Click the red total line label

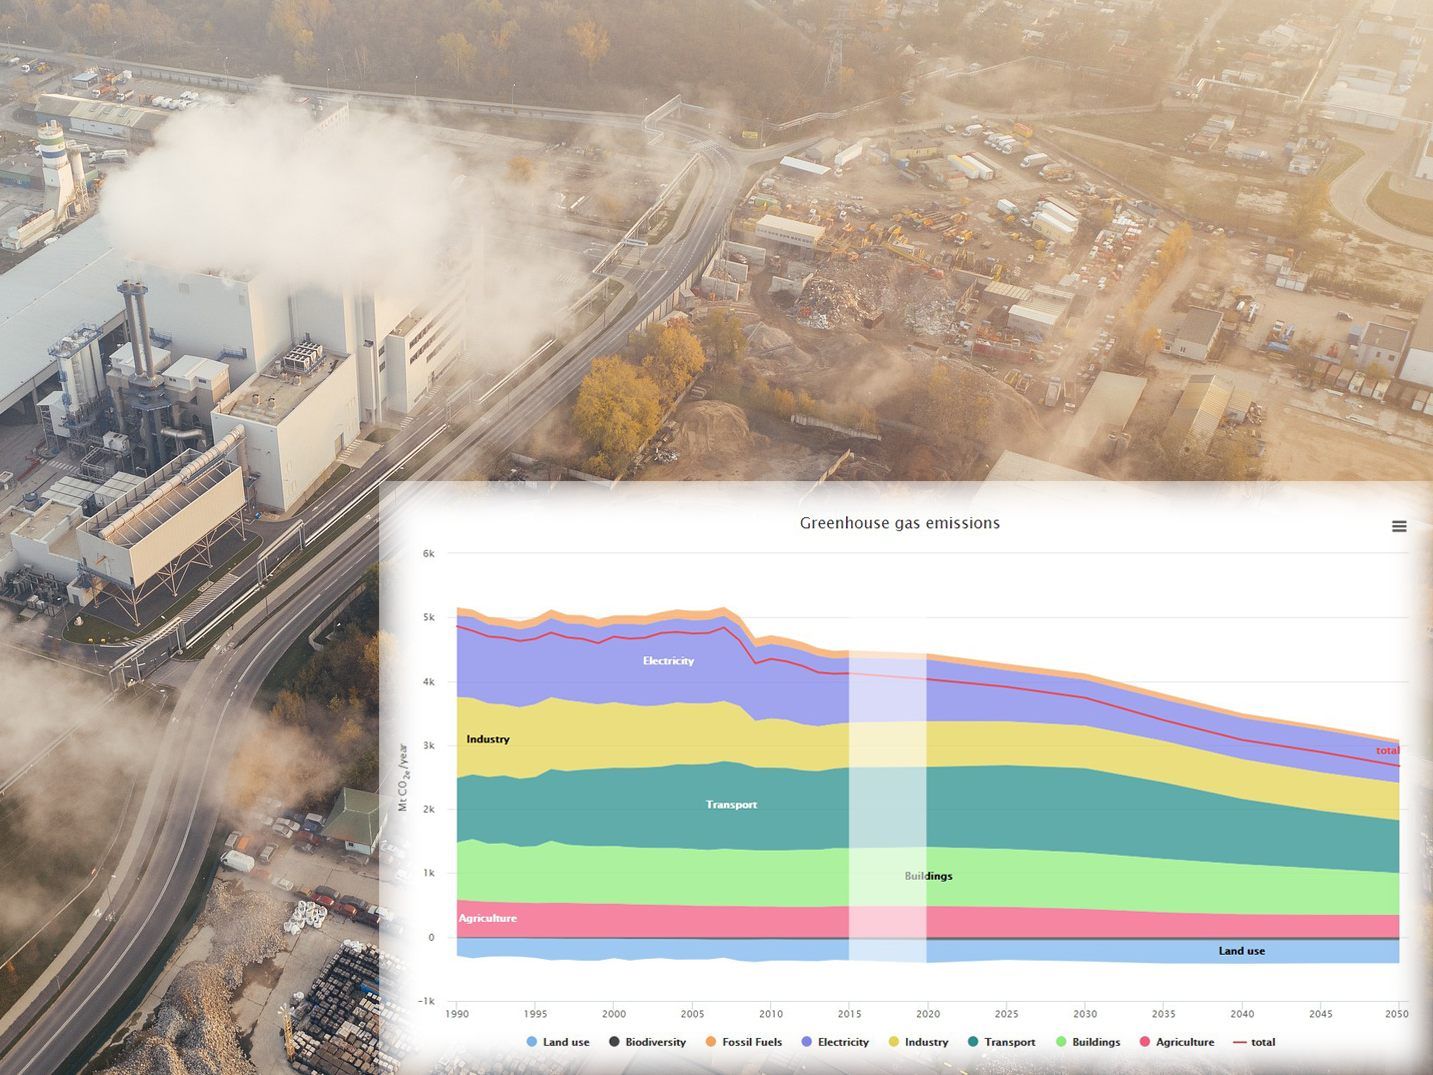click(1387, 750)
